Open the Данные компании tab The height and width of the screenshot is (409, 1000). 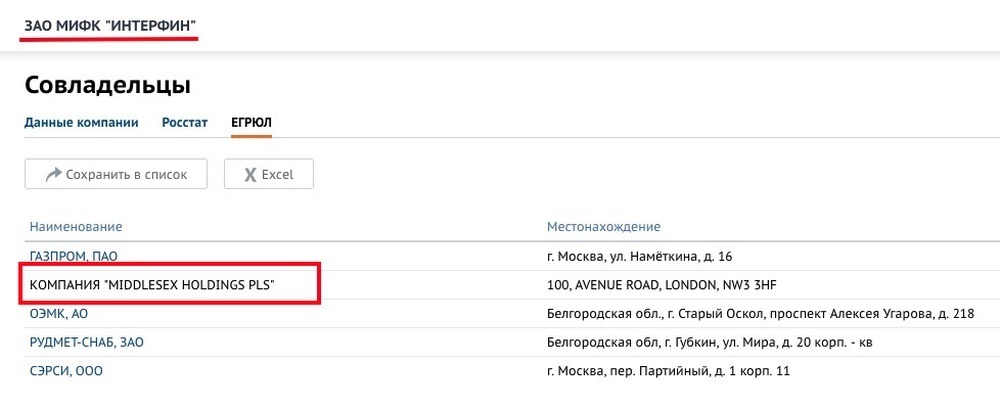[82, 123]
